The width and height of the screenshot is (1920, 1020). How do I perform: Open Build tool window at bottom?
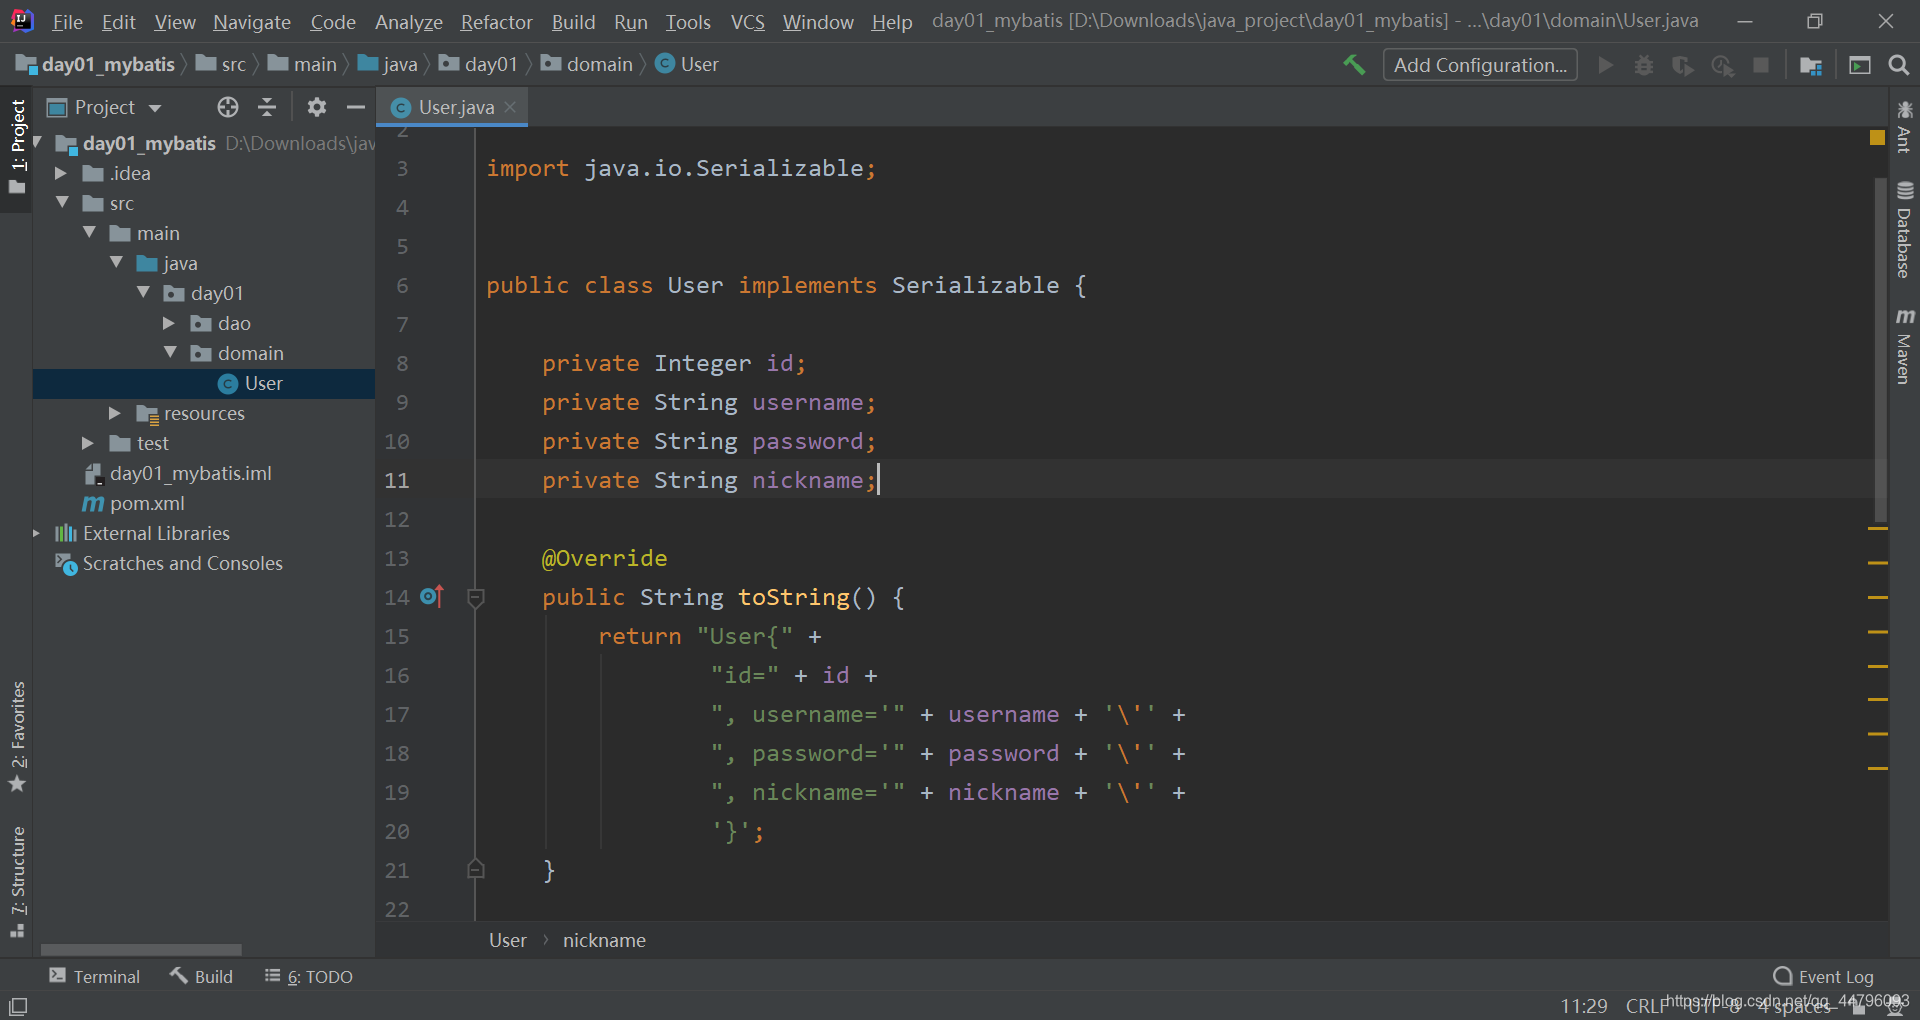click(201, 976)
